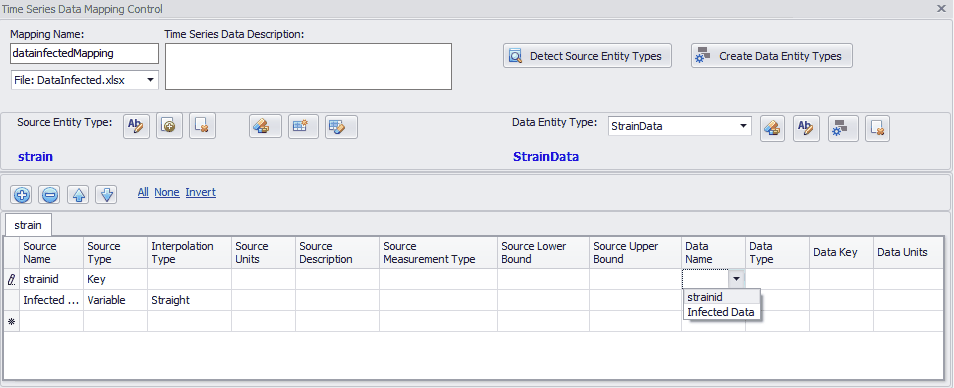Click Interpolation Type column header
954x388 pixels.
click(x=189, y=252)
